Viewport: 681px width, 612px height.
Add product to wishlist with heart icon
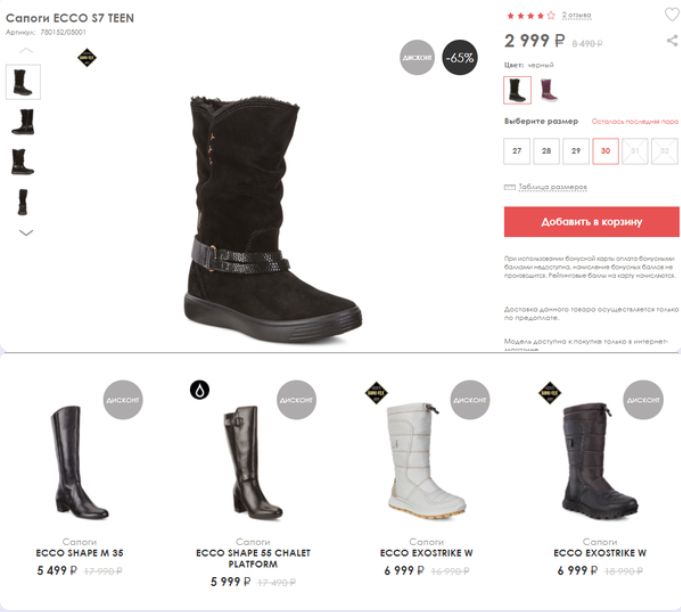tap(672, 15)
